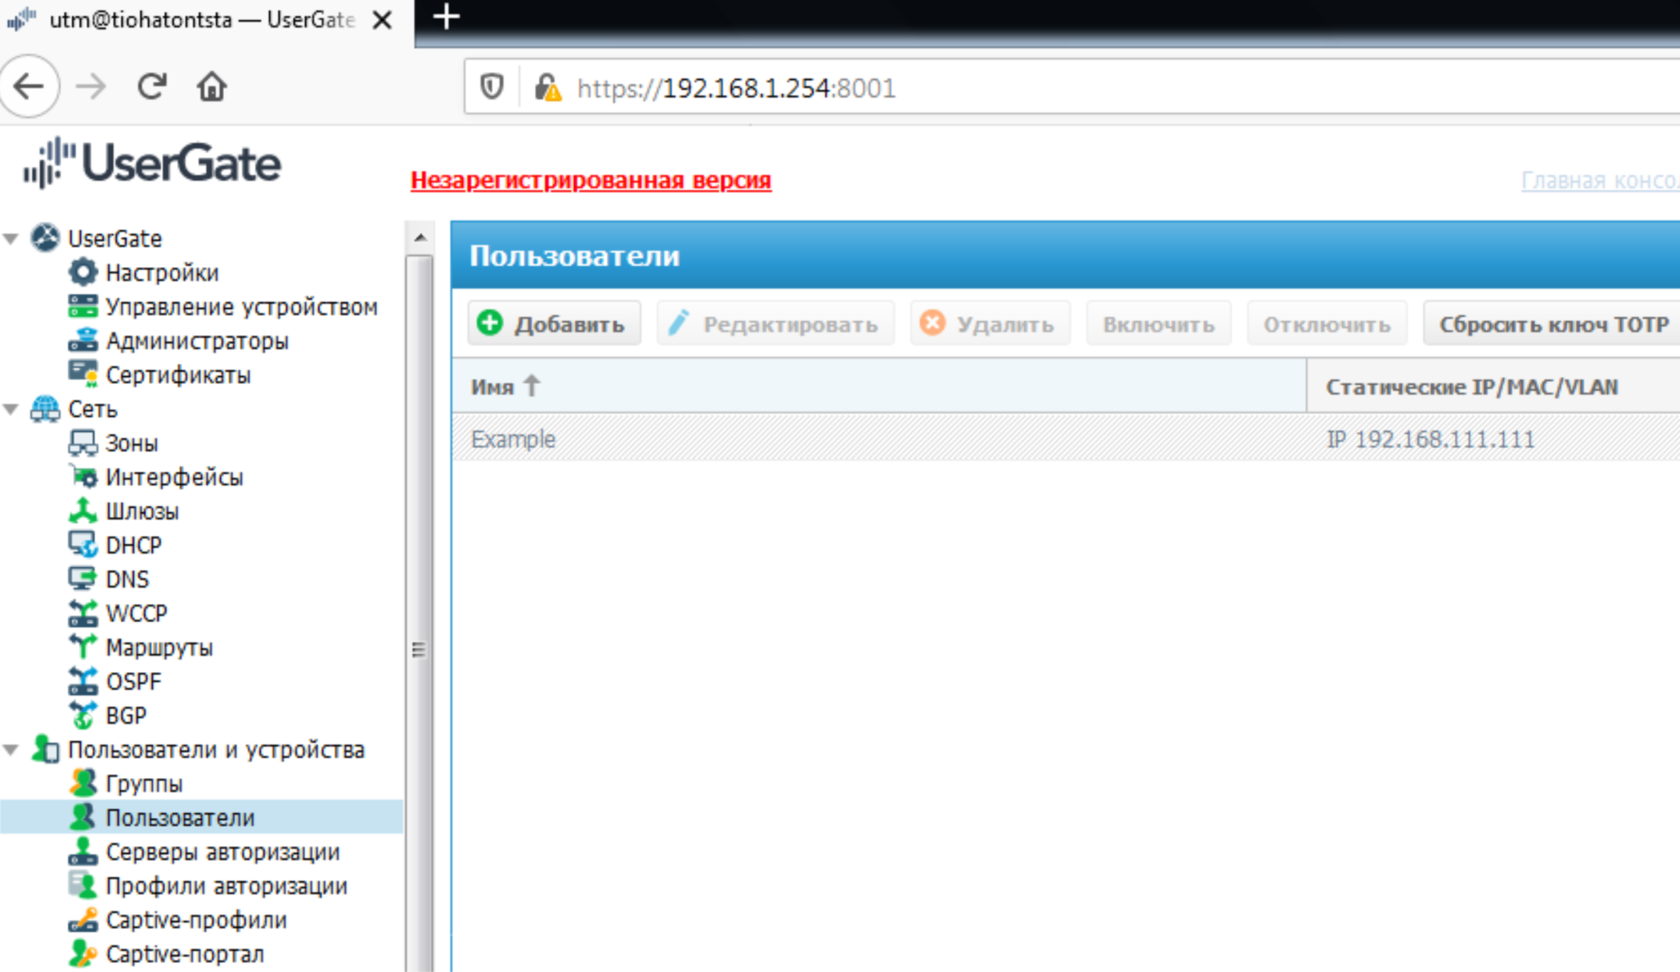Image resolution: width=1680 pixels, height=972 pixels.
Task: Click the tracking protection shield icon
Action: [491, 87]
